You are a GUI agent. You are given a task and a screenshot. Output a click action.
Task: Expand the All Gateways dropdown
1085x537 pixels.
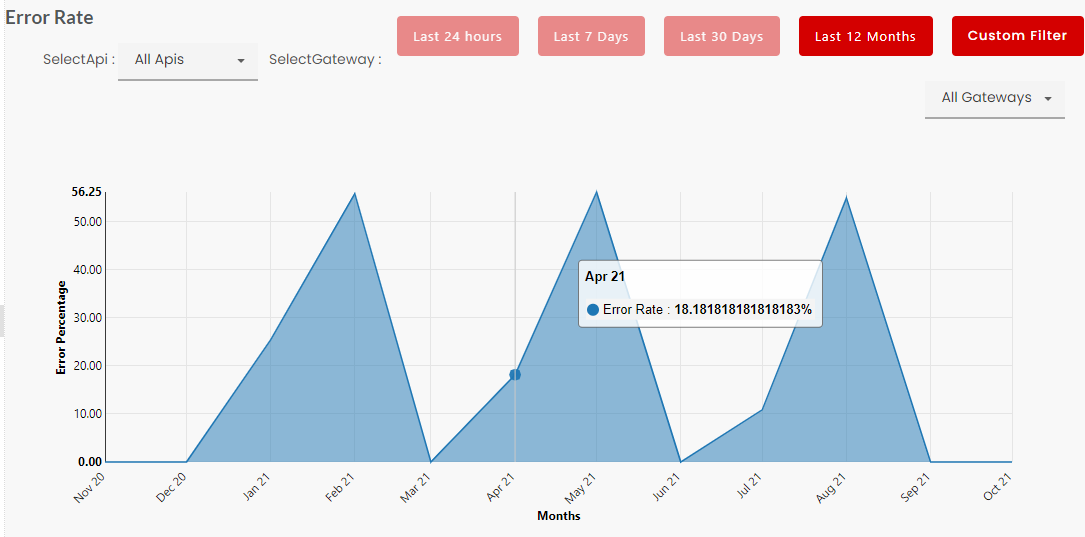[994, 99]
